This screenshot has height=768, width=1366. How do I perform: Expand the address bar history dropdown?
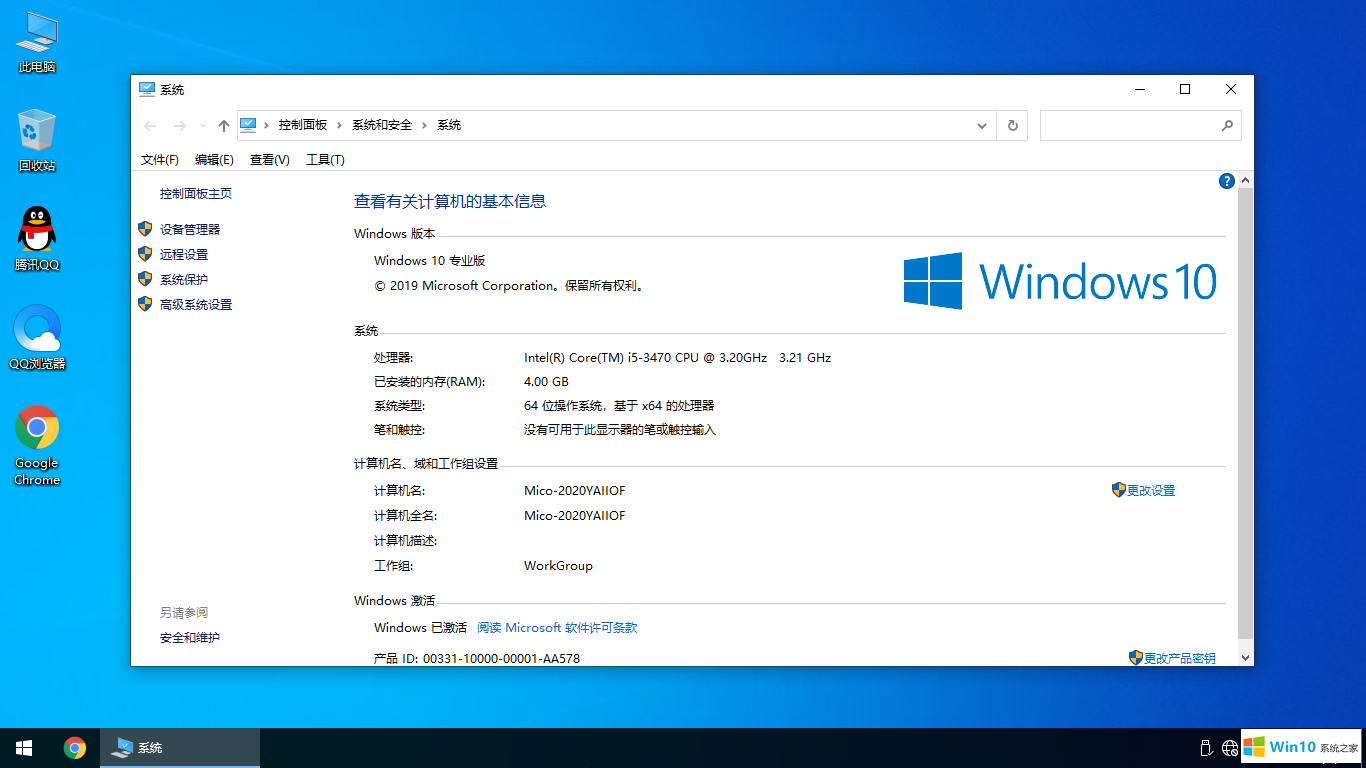[x=981, y=125]
